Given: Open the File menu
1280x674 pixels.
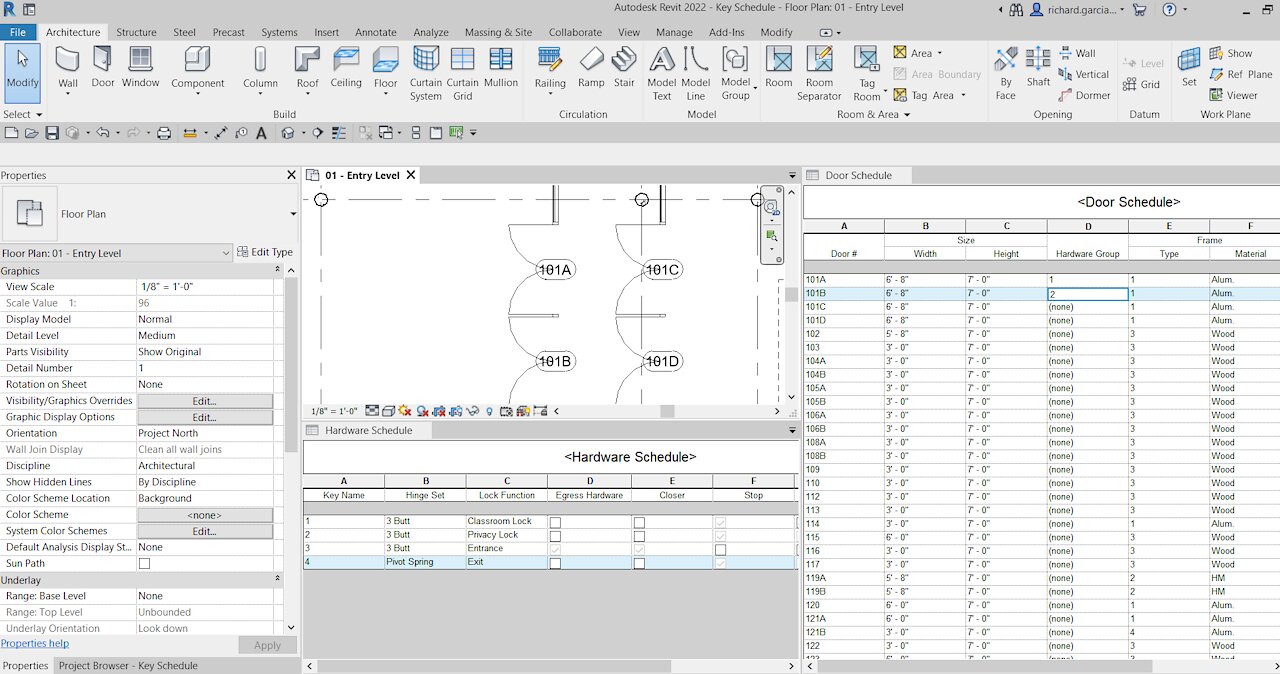Looking at the screenshot, I should click(18, 32).
